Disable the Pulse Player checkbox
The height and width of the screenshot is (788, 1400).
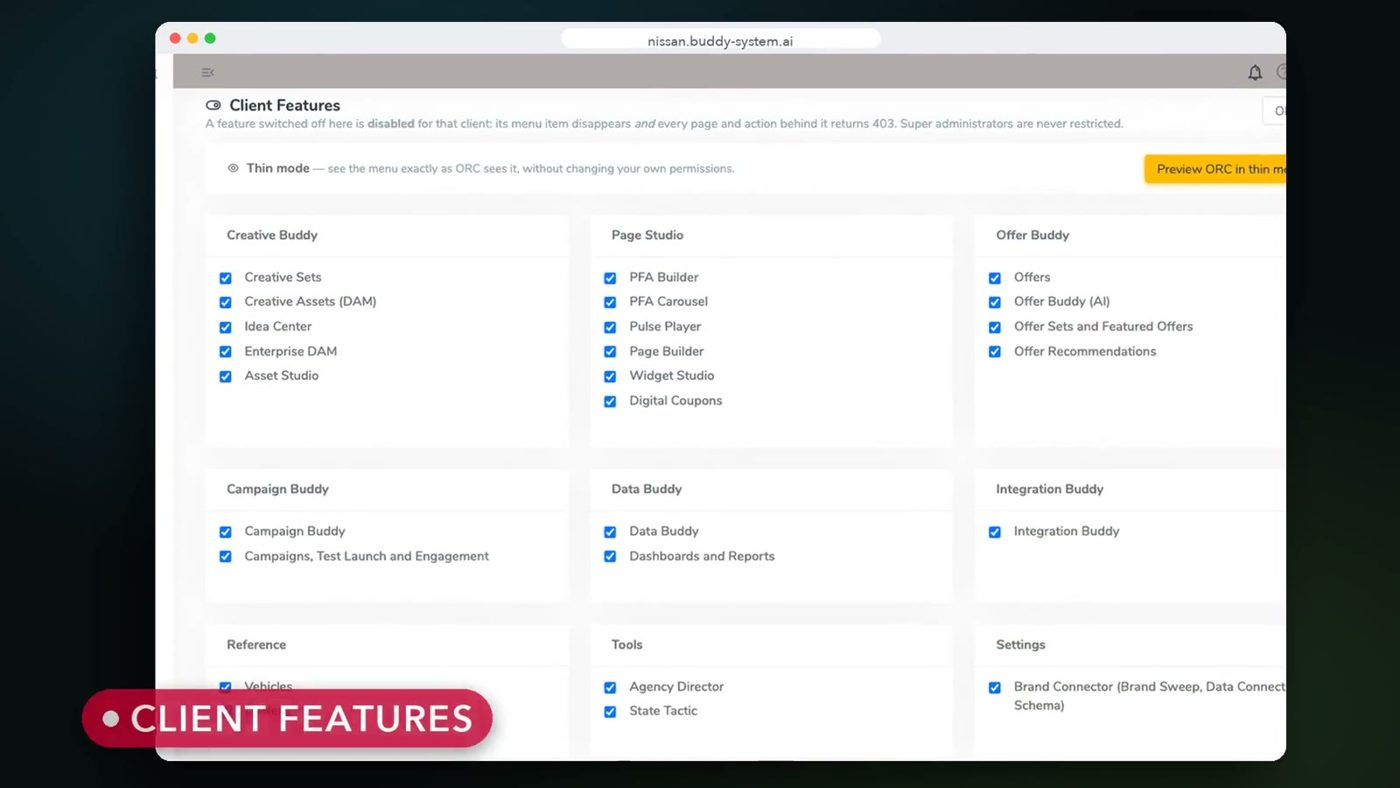(x=610, y=327)
